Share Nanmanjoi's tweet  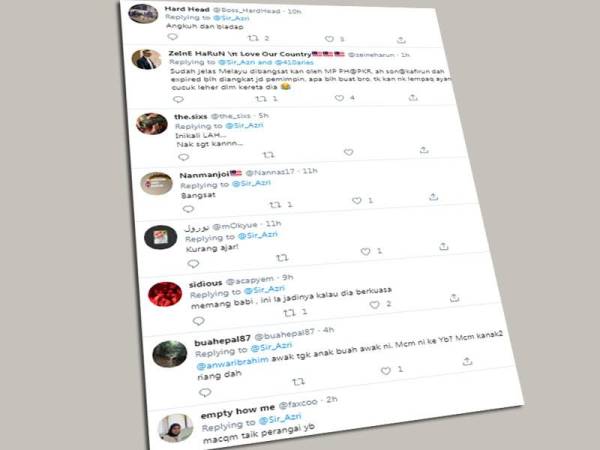433,197
